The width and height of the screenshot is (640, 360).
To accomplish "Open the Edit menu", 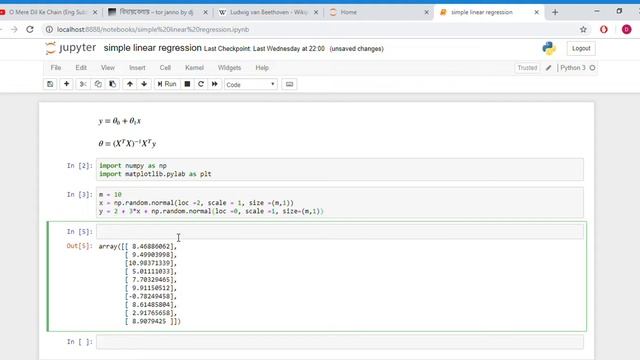I will pos(81,68).
